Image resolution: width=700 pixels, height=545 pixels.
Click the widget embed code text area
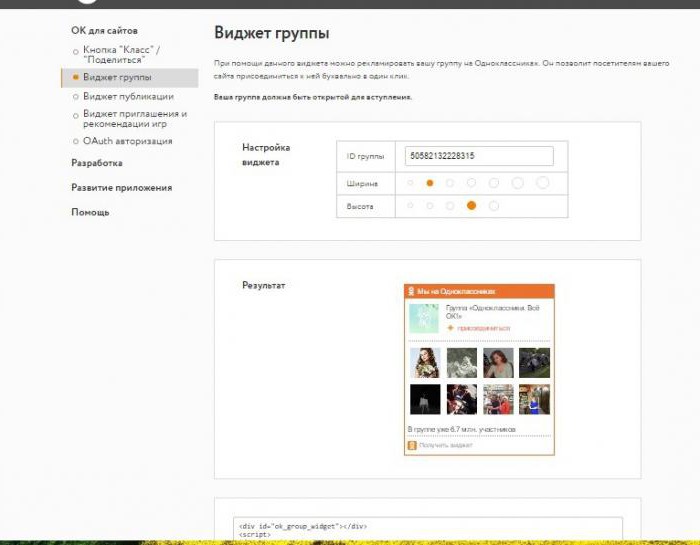[x=428, y=529]
